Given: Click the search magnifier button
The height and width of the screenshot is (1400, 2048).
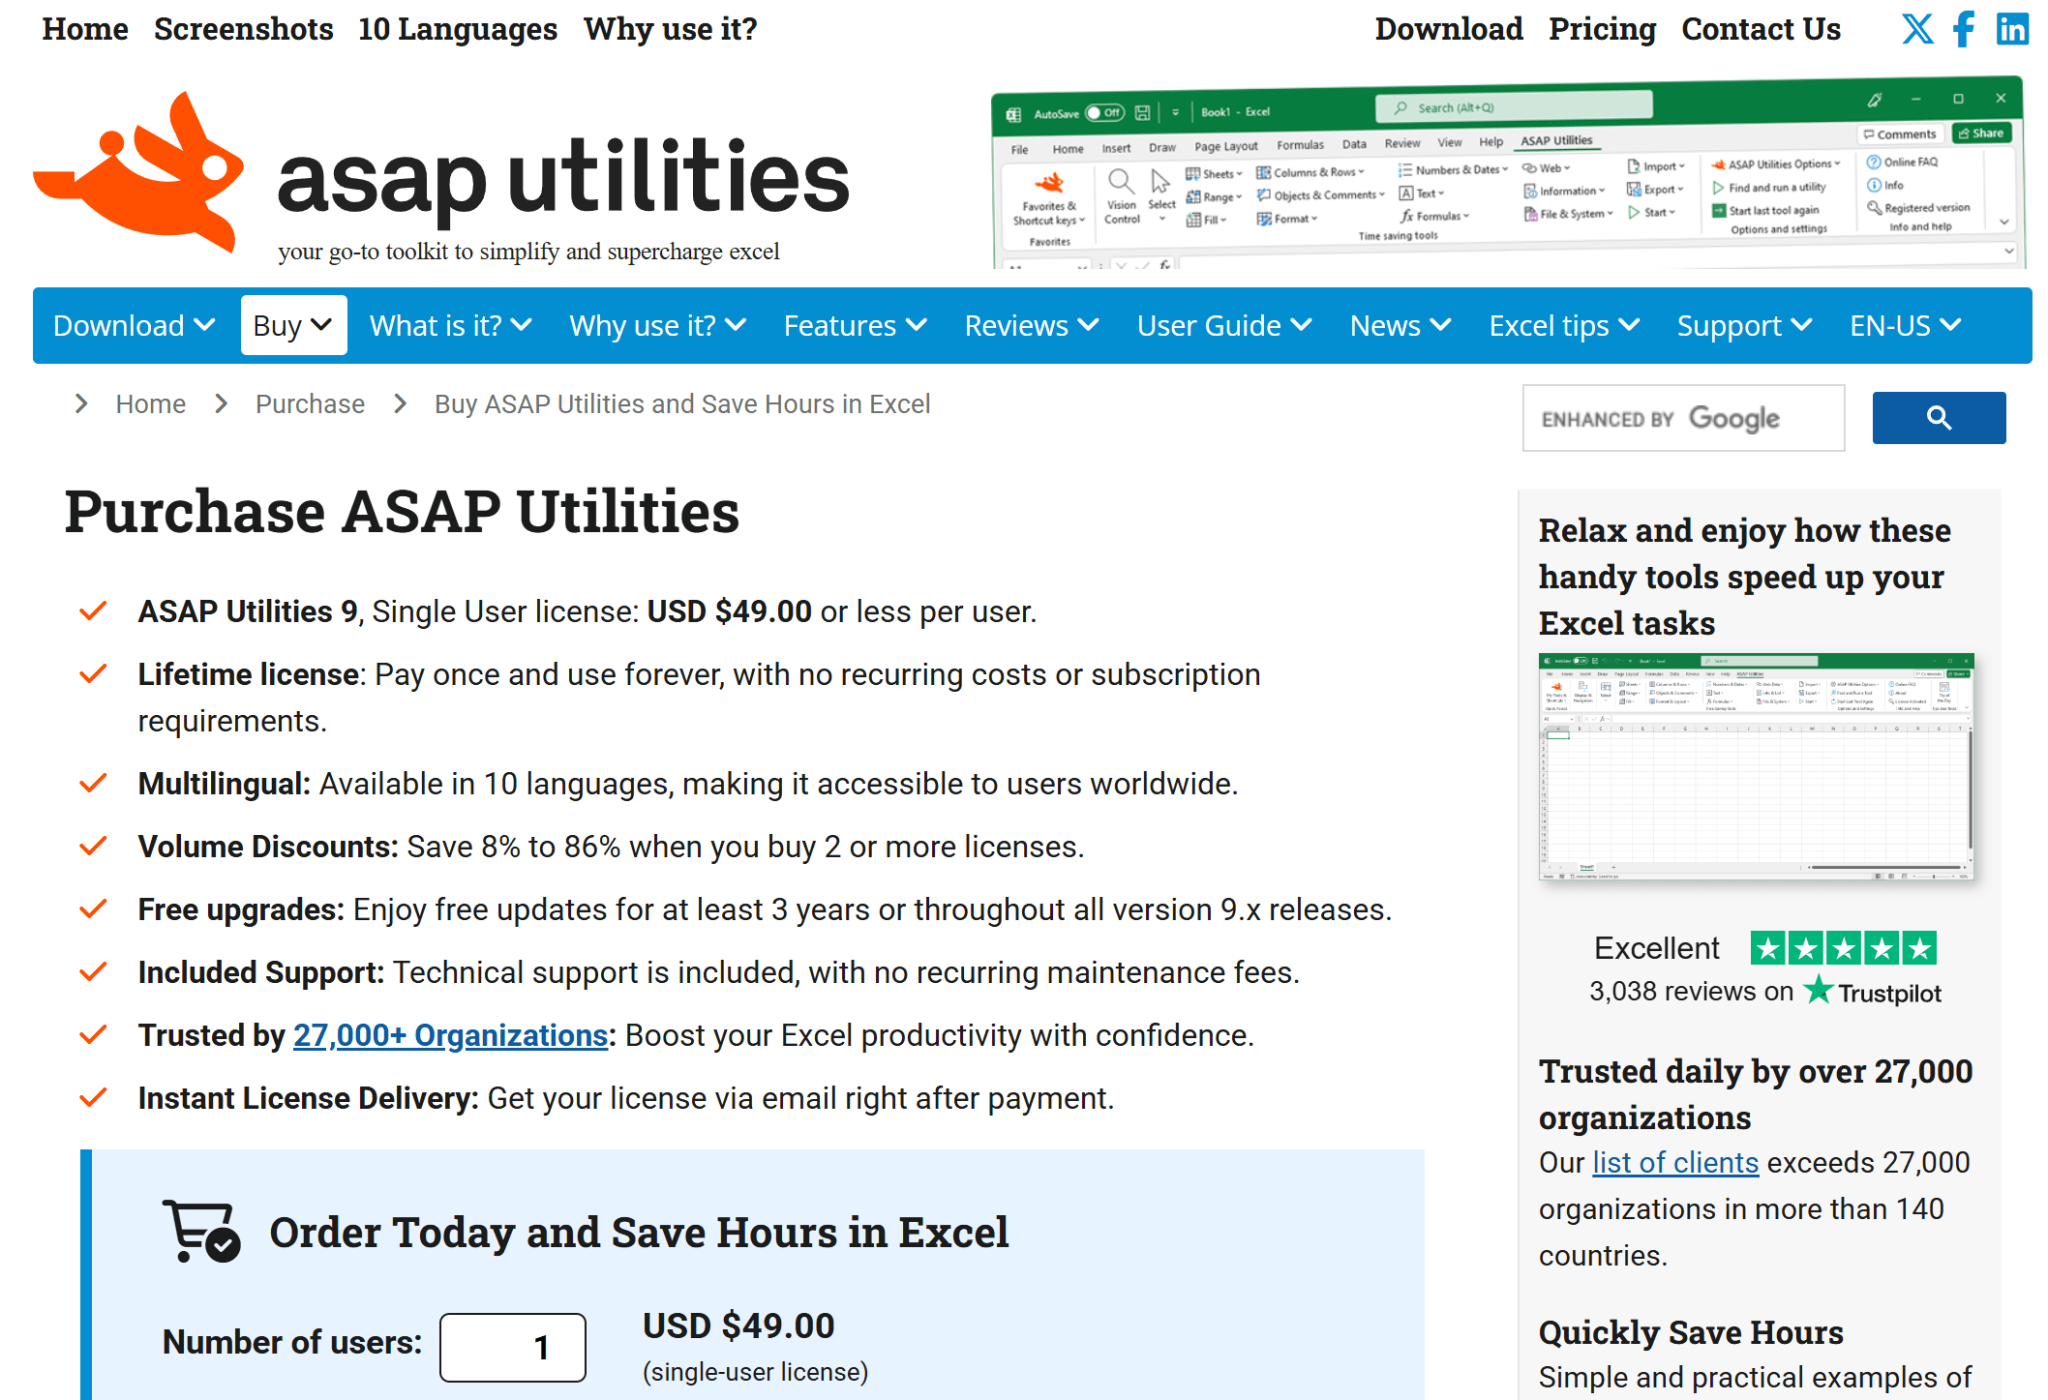Looking at the screenshot, I should [1938, 417].
